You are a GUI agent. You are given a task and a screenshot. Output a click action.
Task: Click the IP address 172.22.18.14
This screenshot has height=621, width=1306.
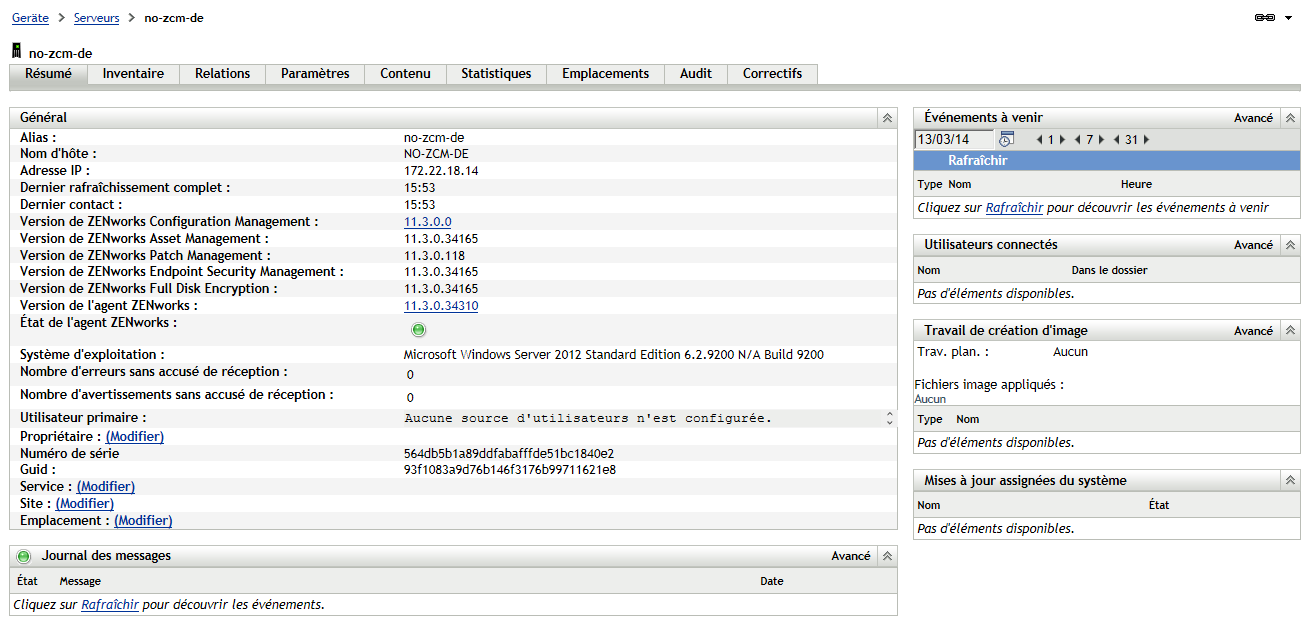441,171
